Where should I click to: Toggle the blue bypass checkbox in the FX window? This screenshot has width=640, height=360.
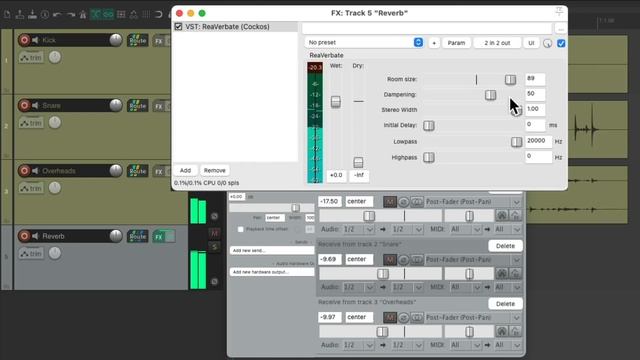coord(561,43)
